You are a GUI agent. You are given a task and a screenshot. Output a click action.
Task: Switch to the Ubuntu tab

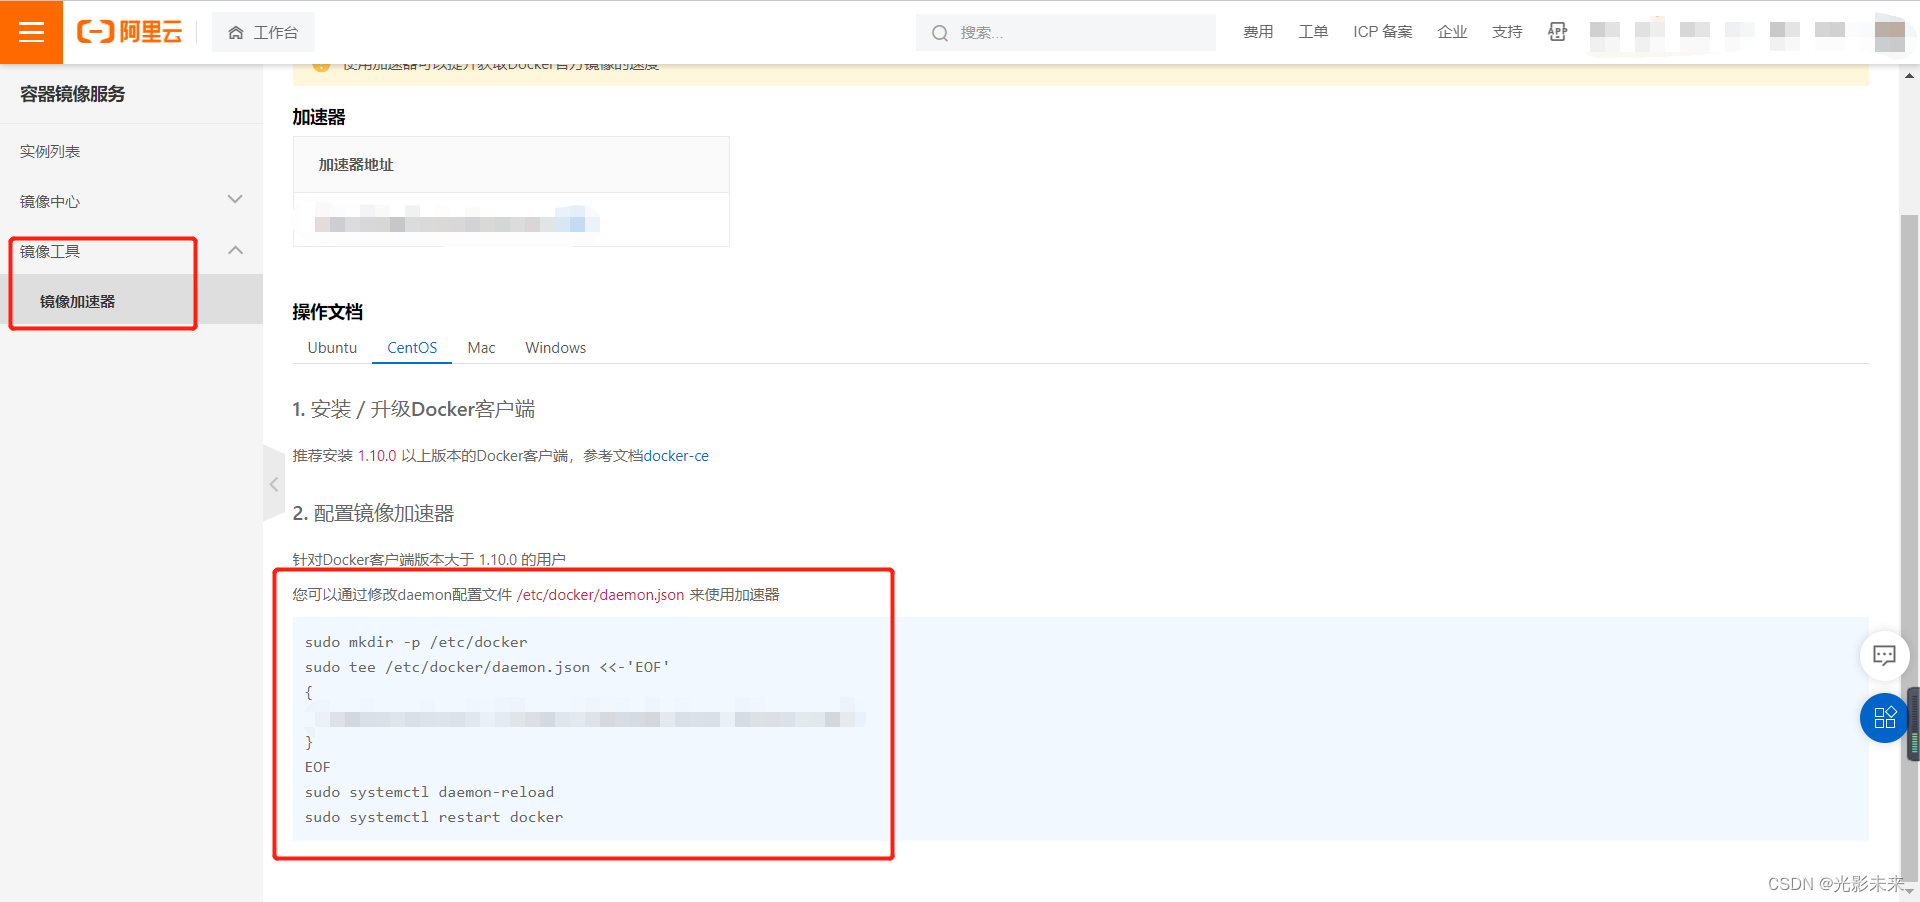pyautogui.click(x=332, y=347)
